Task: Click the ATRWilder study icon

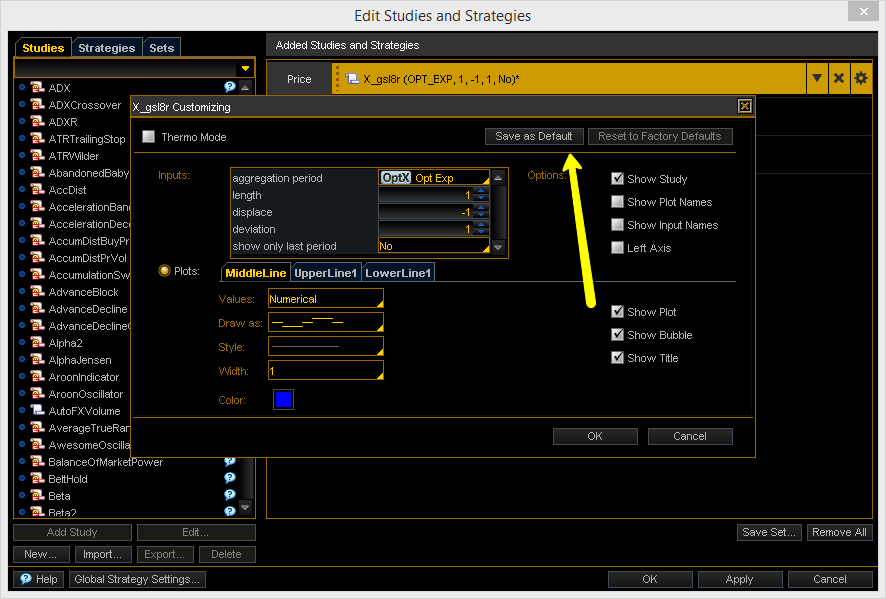Action: point(37,155)
